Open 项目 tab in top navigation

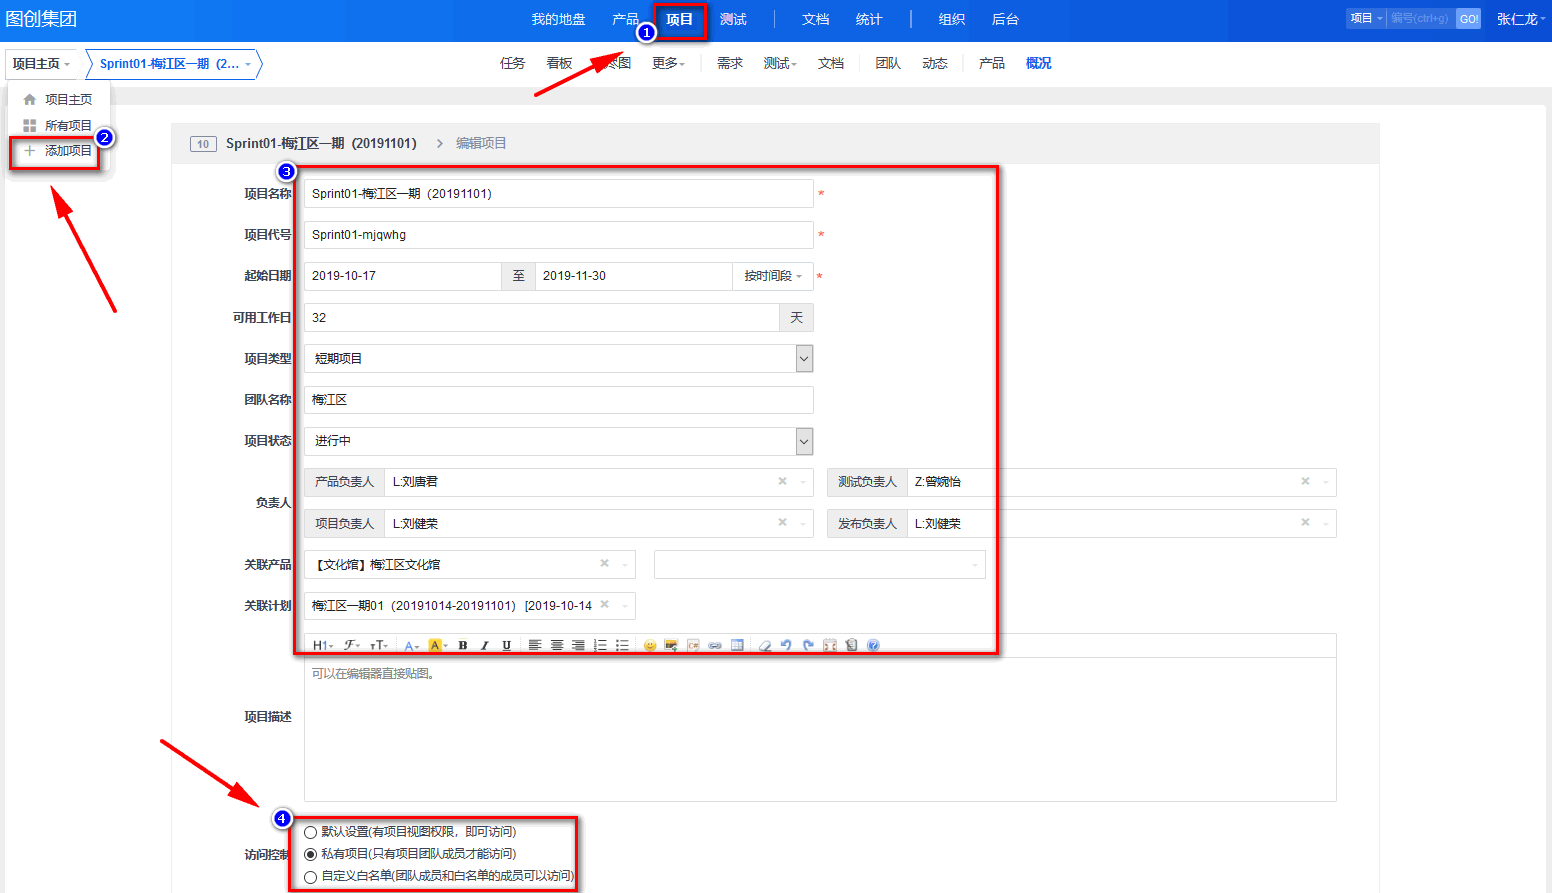point(680,19)
